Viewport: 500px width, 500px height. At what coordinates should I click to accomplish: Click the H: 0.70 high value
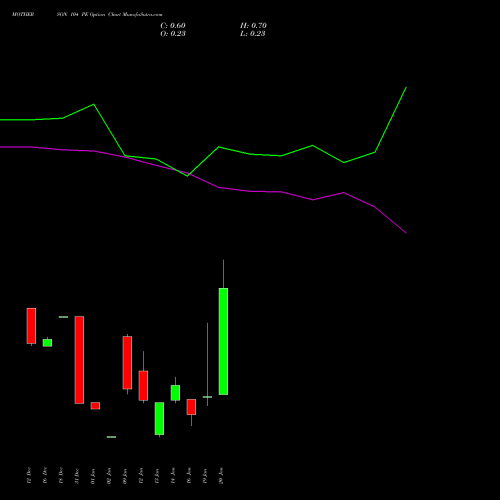click(253, 25)
